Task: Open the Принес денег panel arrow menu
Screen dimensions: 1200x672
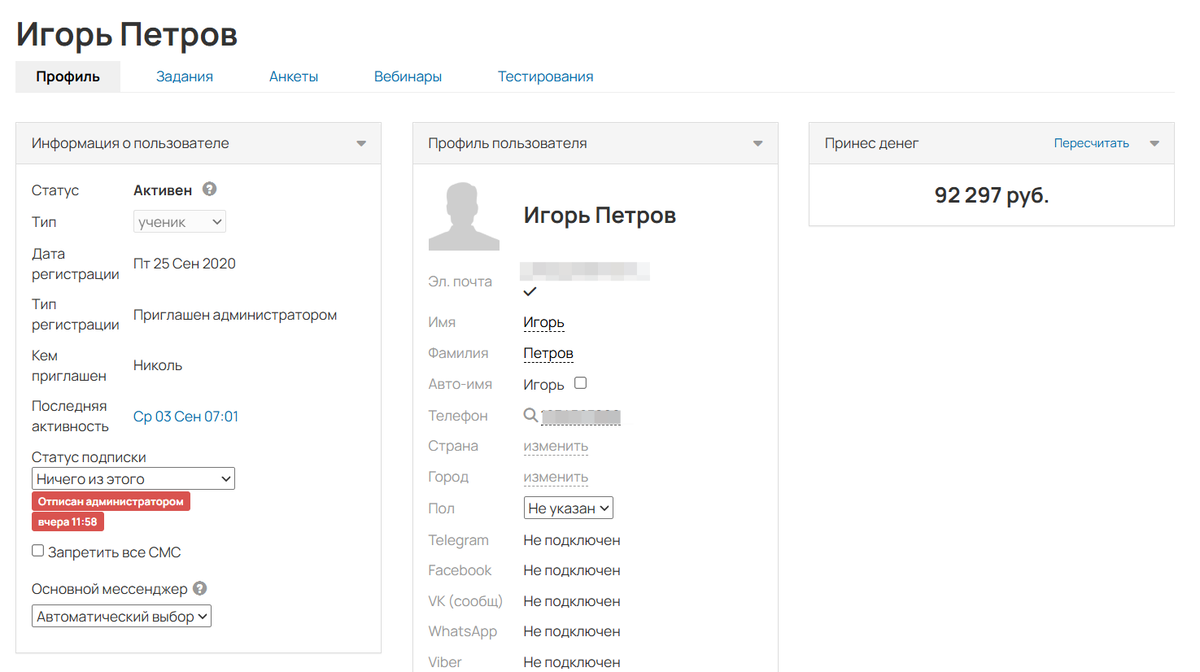Action: point(1155,144)
